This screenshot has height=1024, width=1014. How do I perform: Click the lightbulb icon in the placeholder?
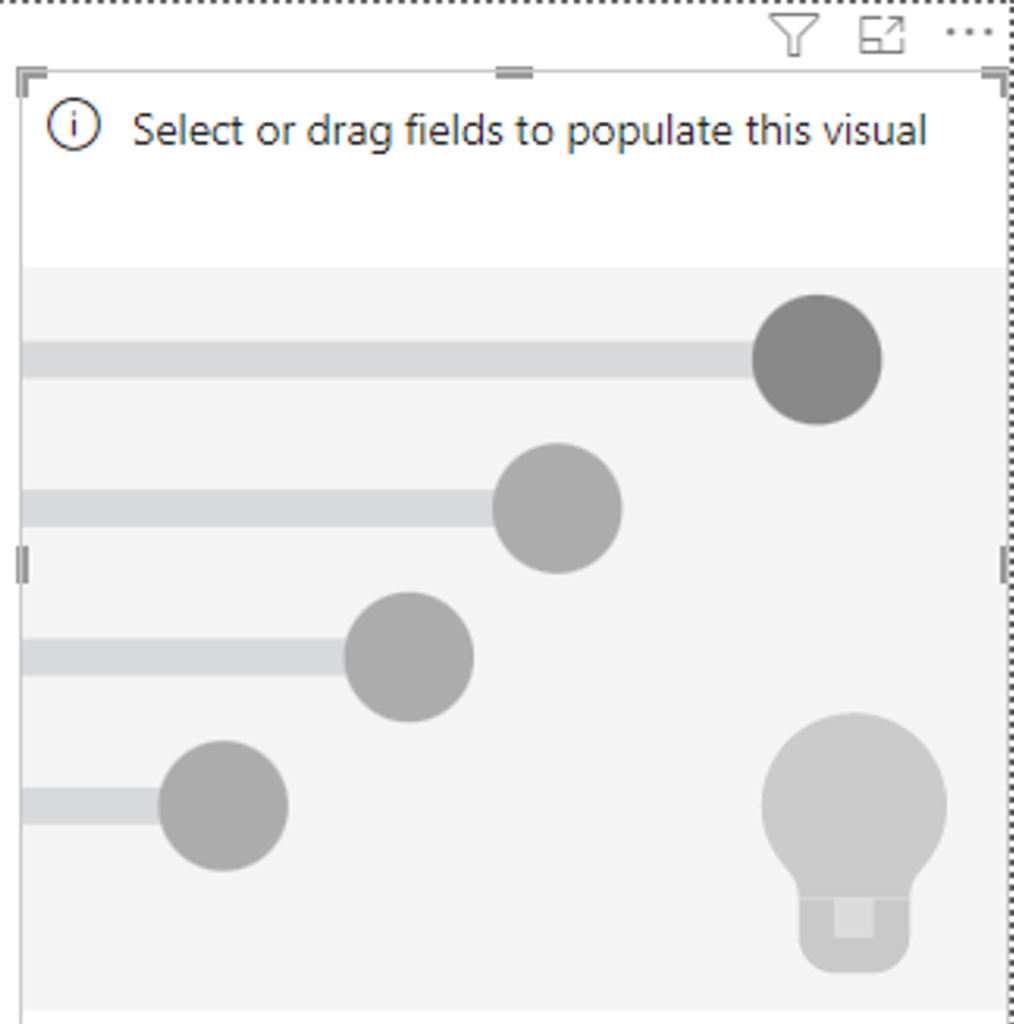click(x=854, y=843)
